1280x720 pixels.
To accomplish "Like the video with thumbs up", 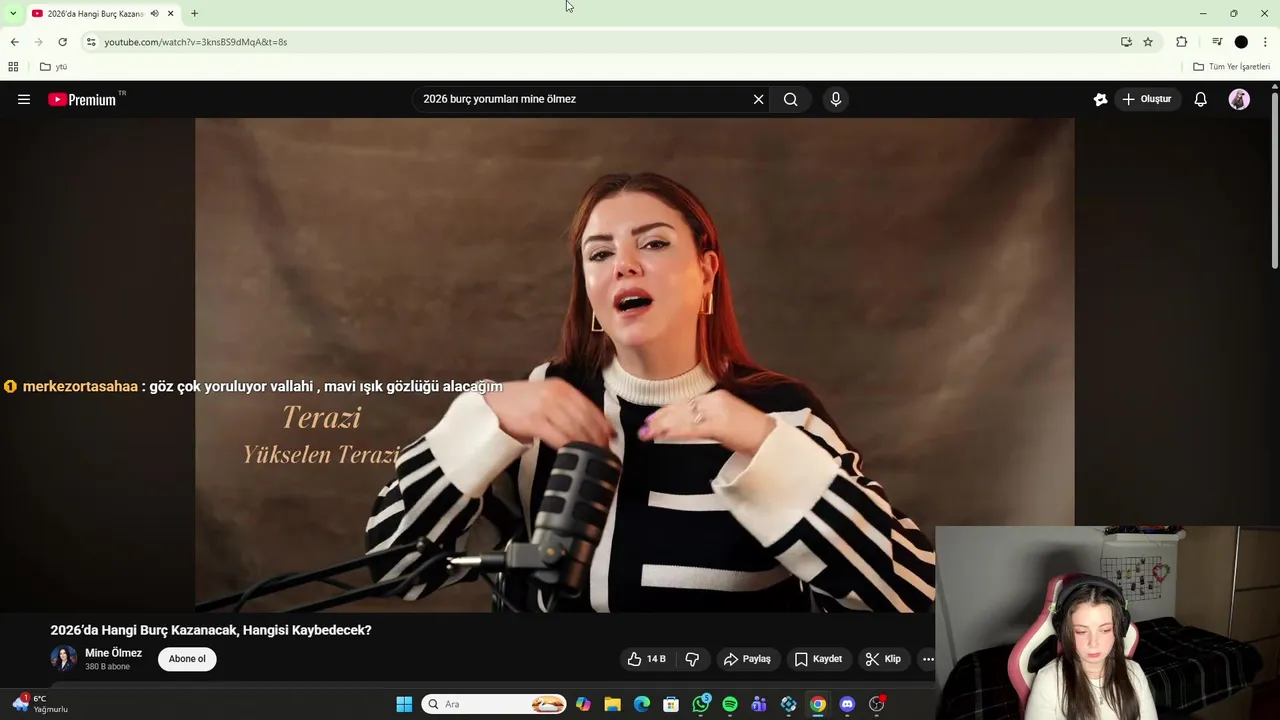I will point(646,659).
